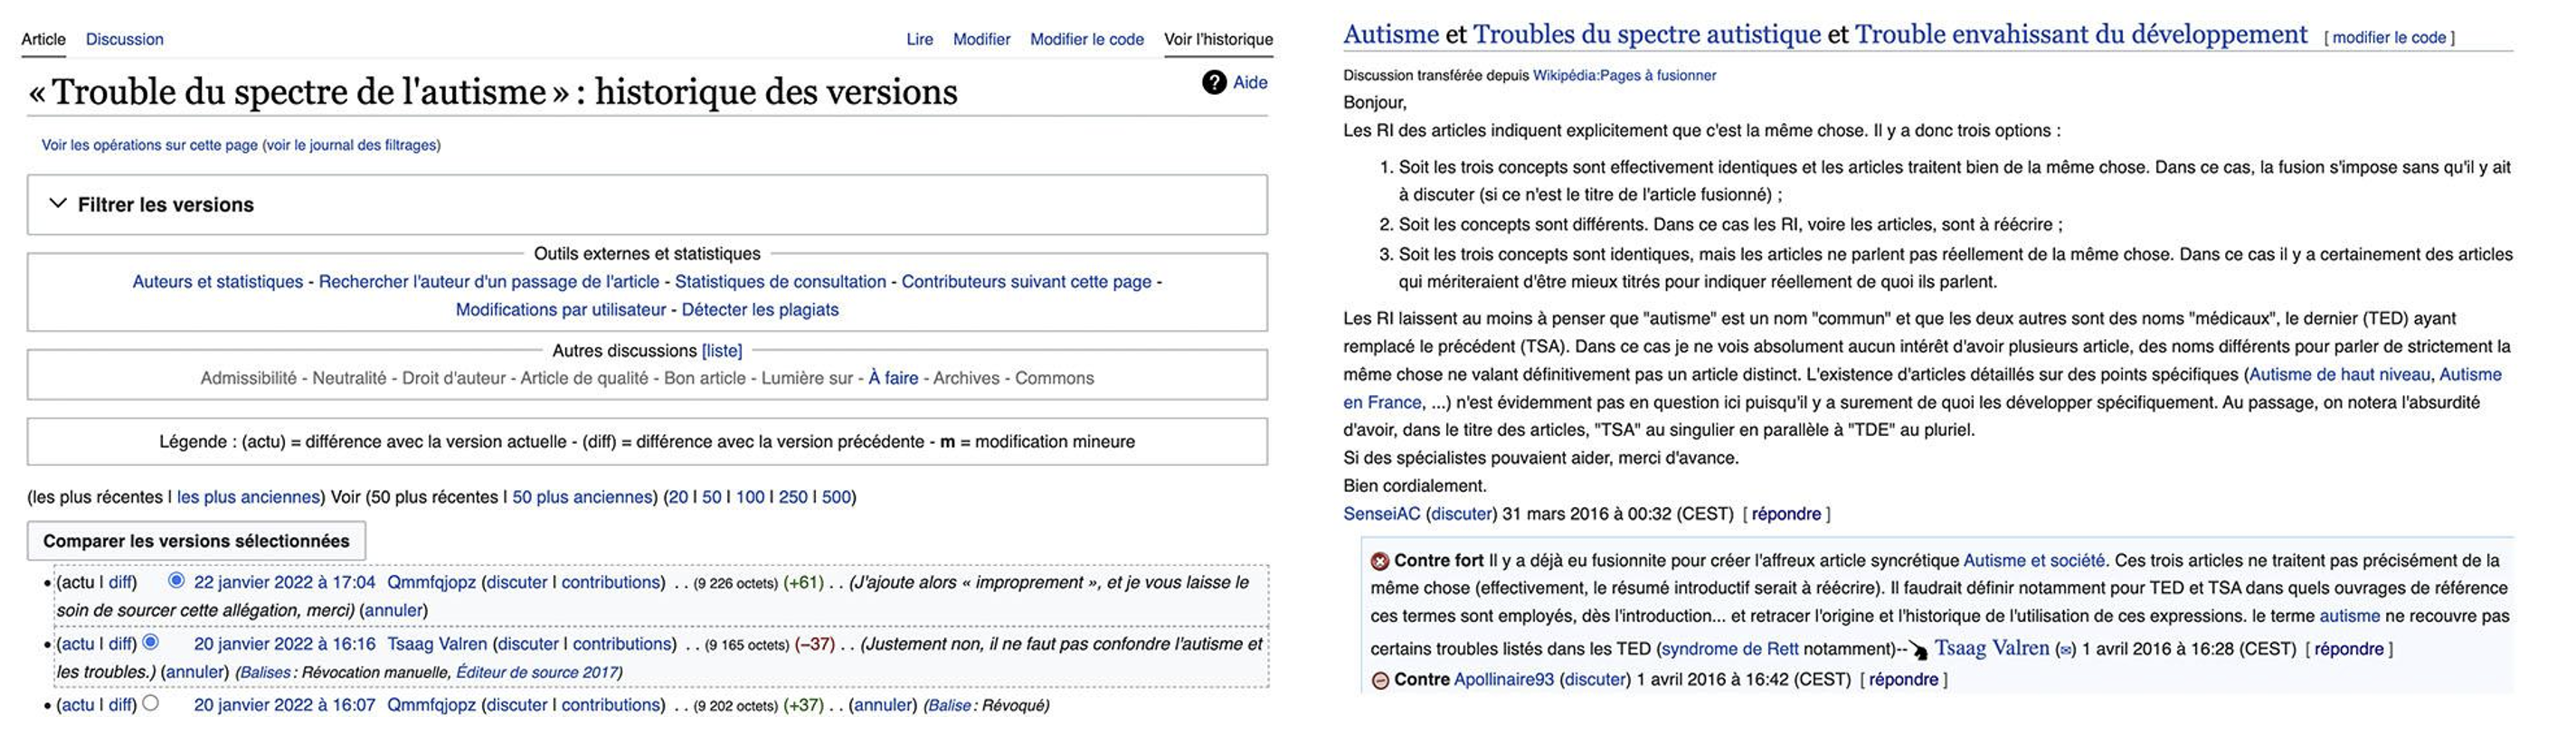Show 500 versions per page

pyautogui.click(x=836, y=497)
